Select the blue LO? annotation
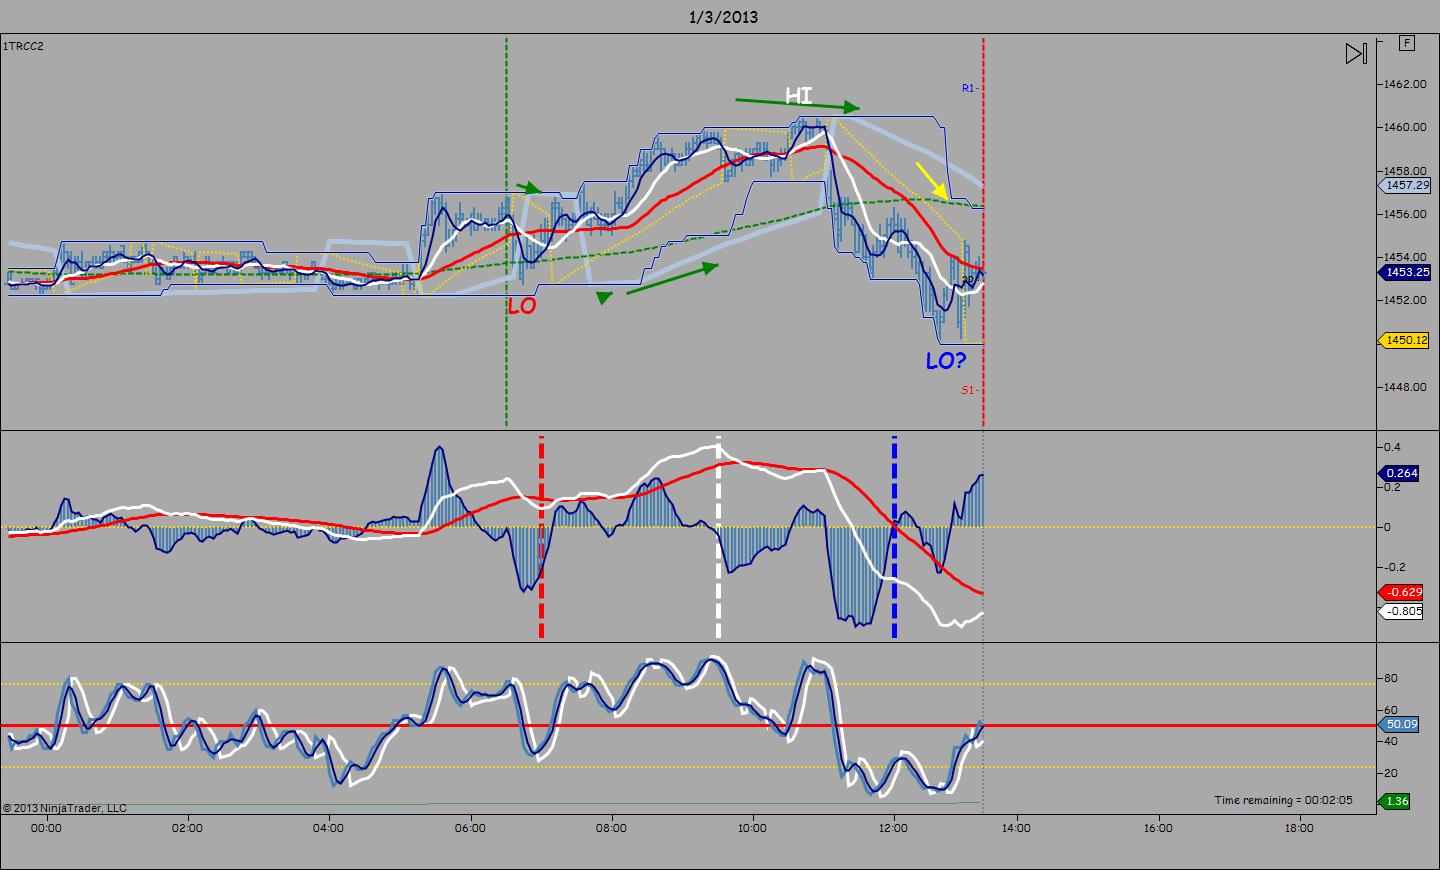The image size is (1440, 870). click(x=946, y=361)
